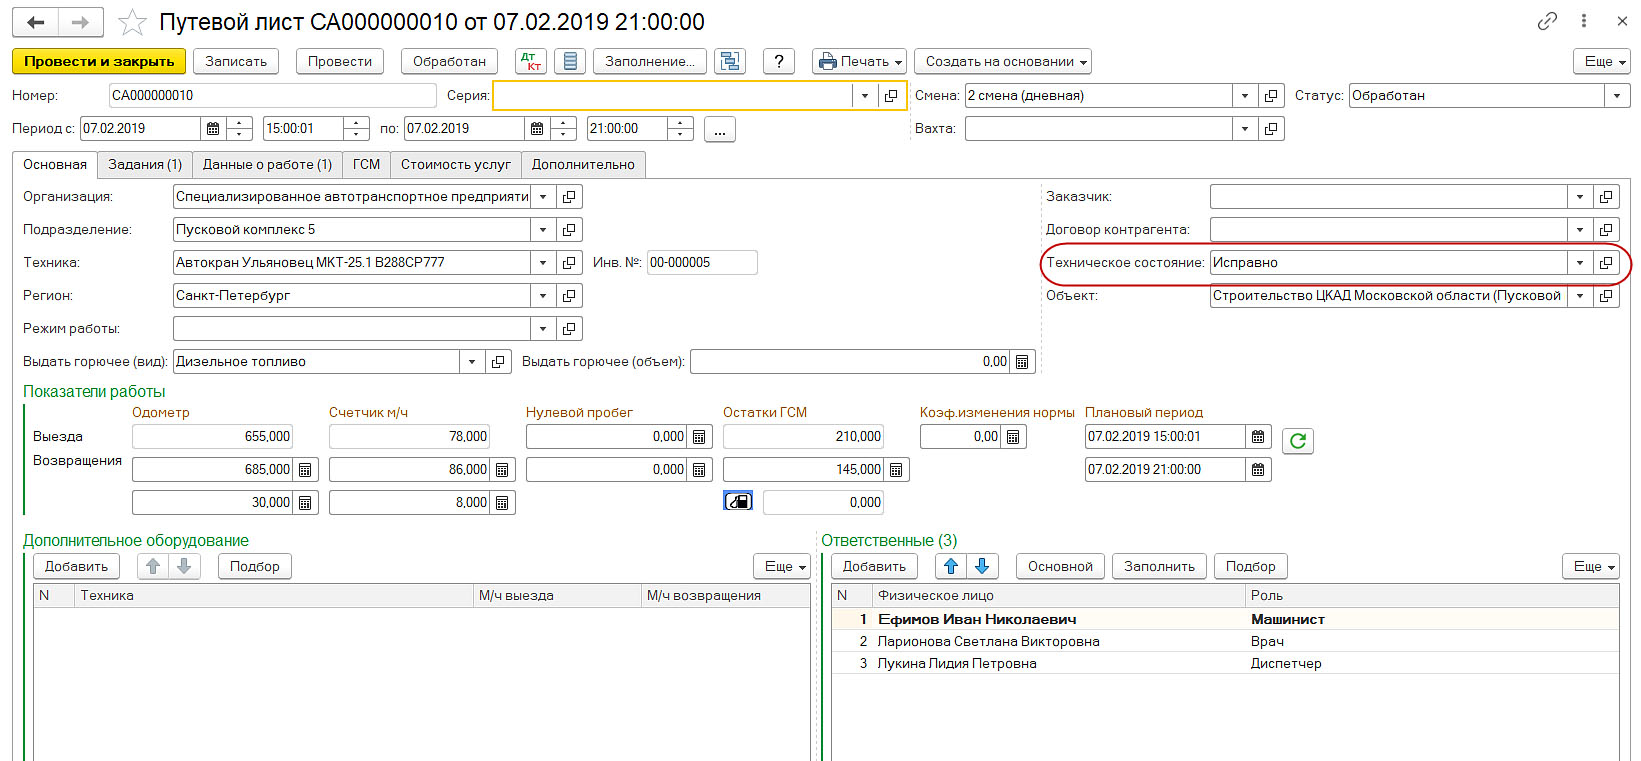
Task: Switch to the Задания (1) tab
Action: tap(145, 164)
